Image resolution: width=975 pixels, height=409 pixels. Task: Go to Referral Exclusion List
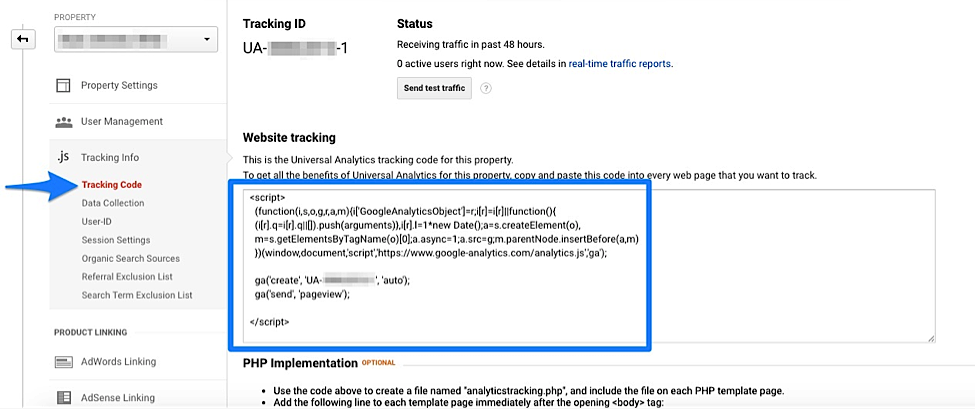click(127, 277)
